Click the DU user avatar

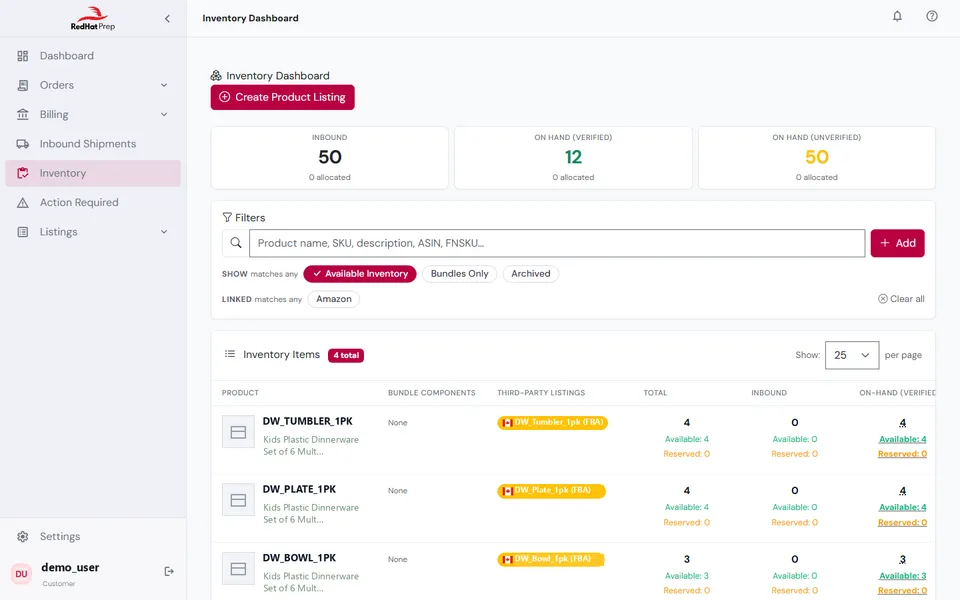21,574
